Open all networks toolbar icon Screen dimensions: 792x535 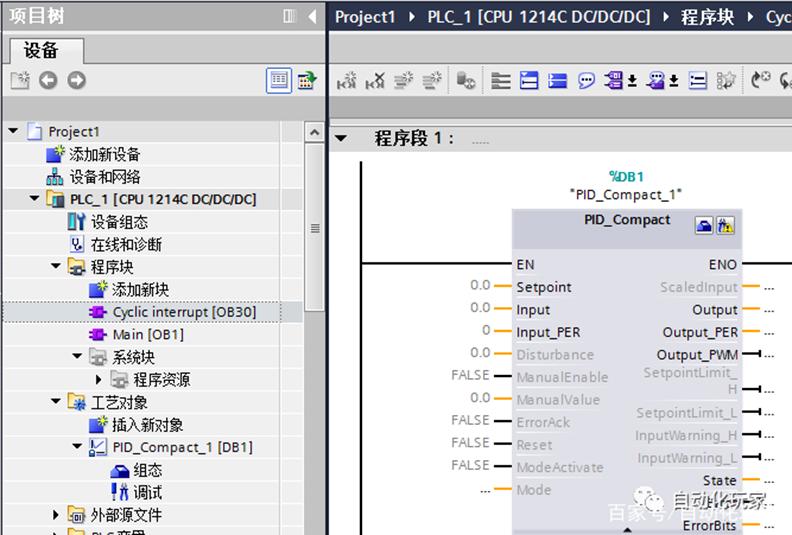[x=501, y=80]
